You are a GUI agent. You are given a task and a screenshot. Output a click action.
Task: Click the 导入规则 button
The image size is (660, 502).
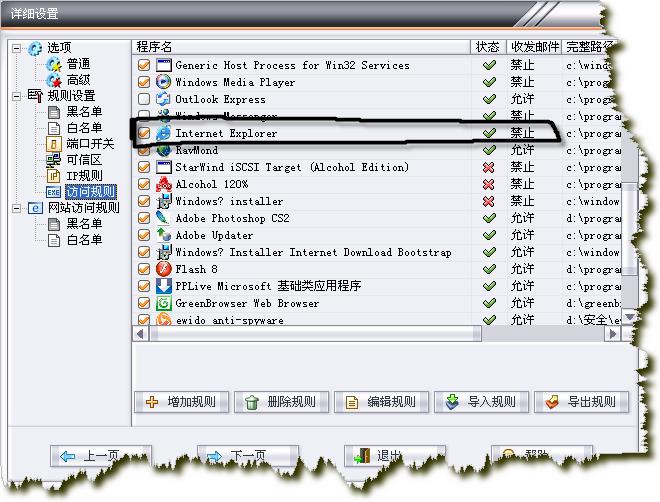click(x=482, y=402)
